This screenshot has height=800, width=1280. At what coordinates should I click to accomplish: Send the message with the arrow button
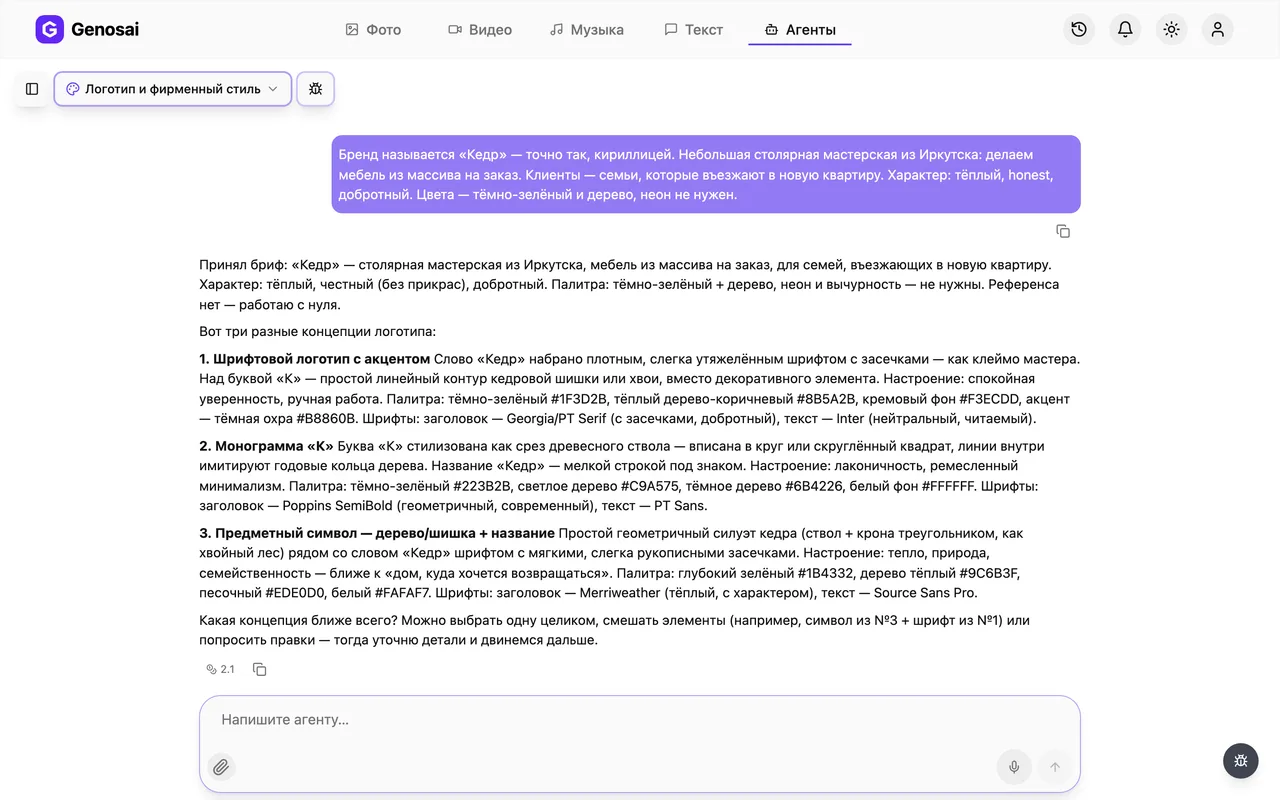(1054, 767)
